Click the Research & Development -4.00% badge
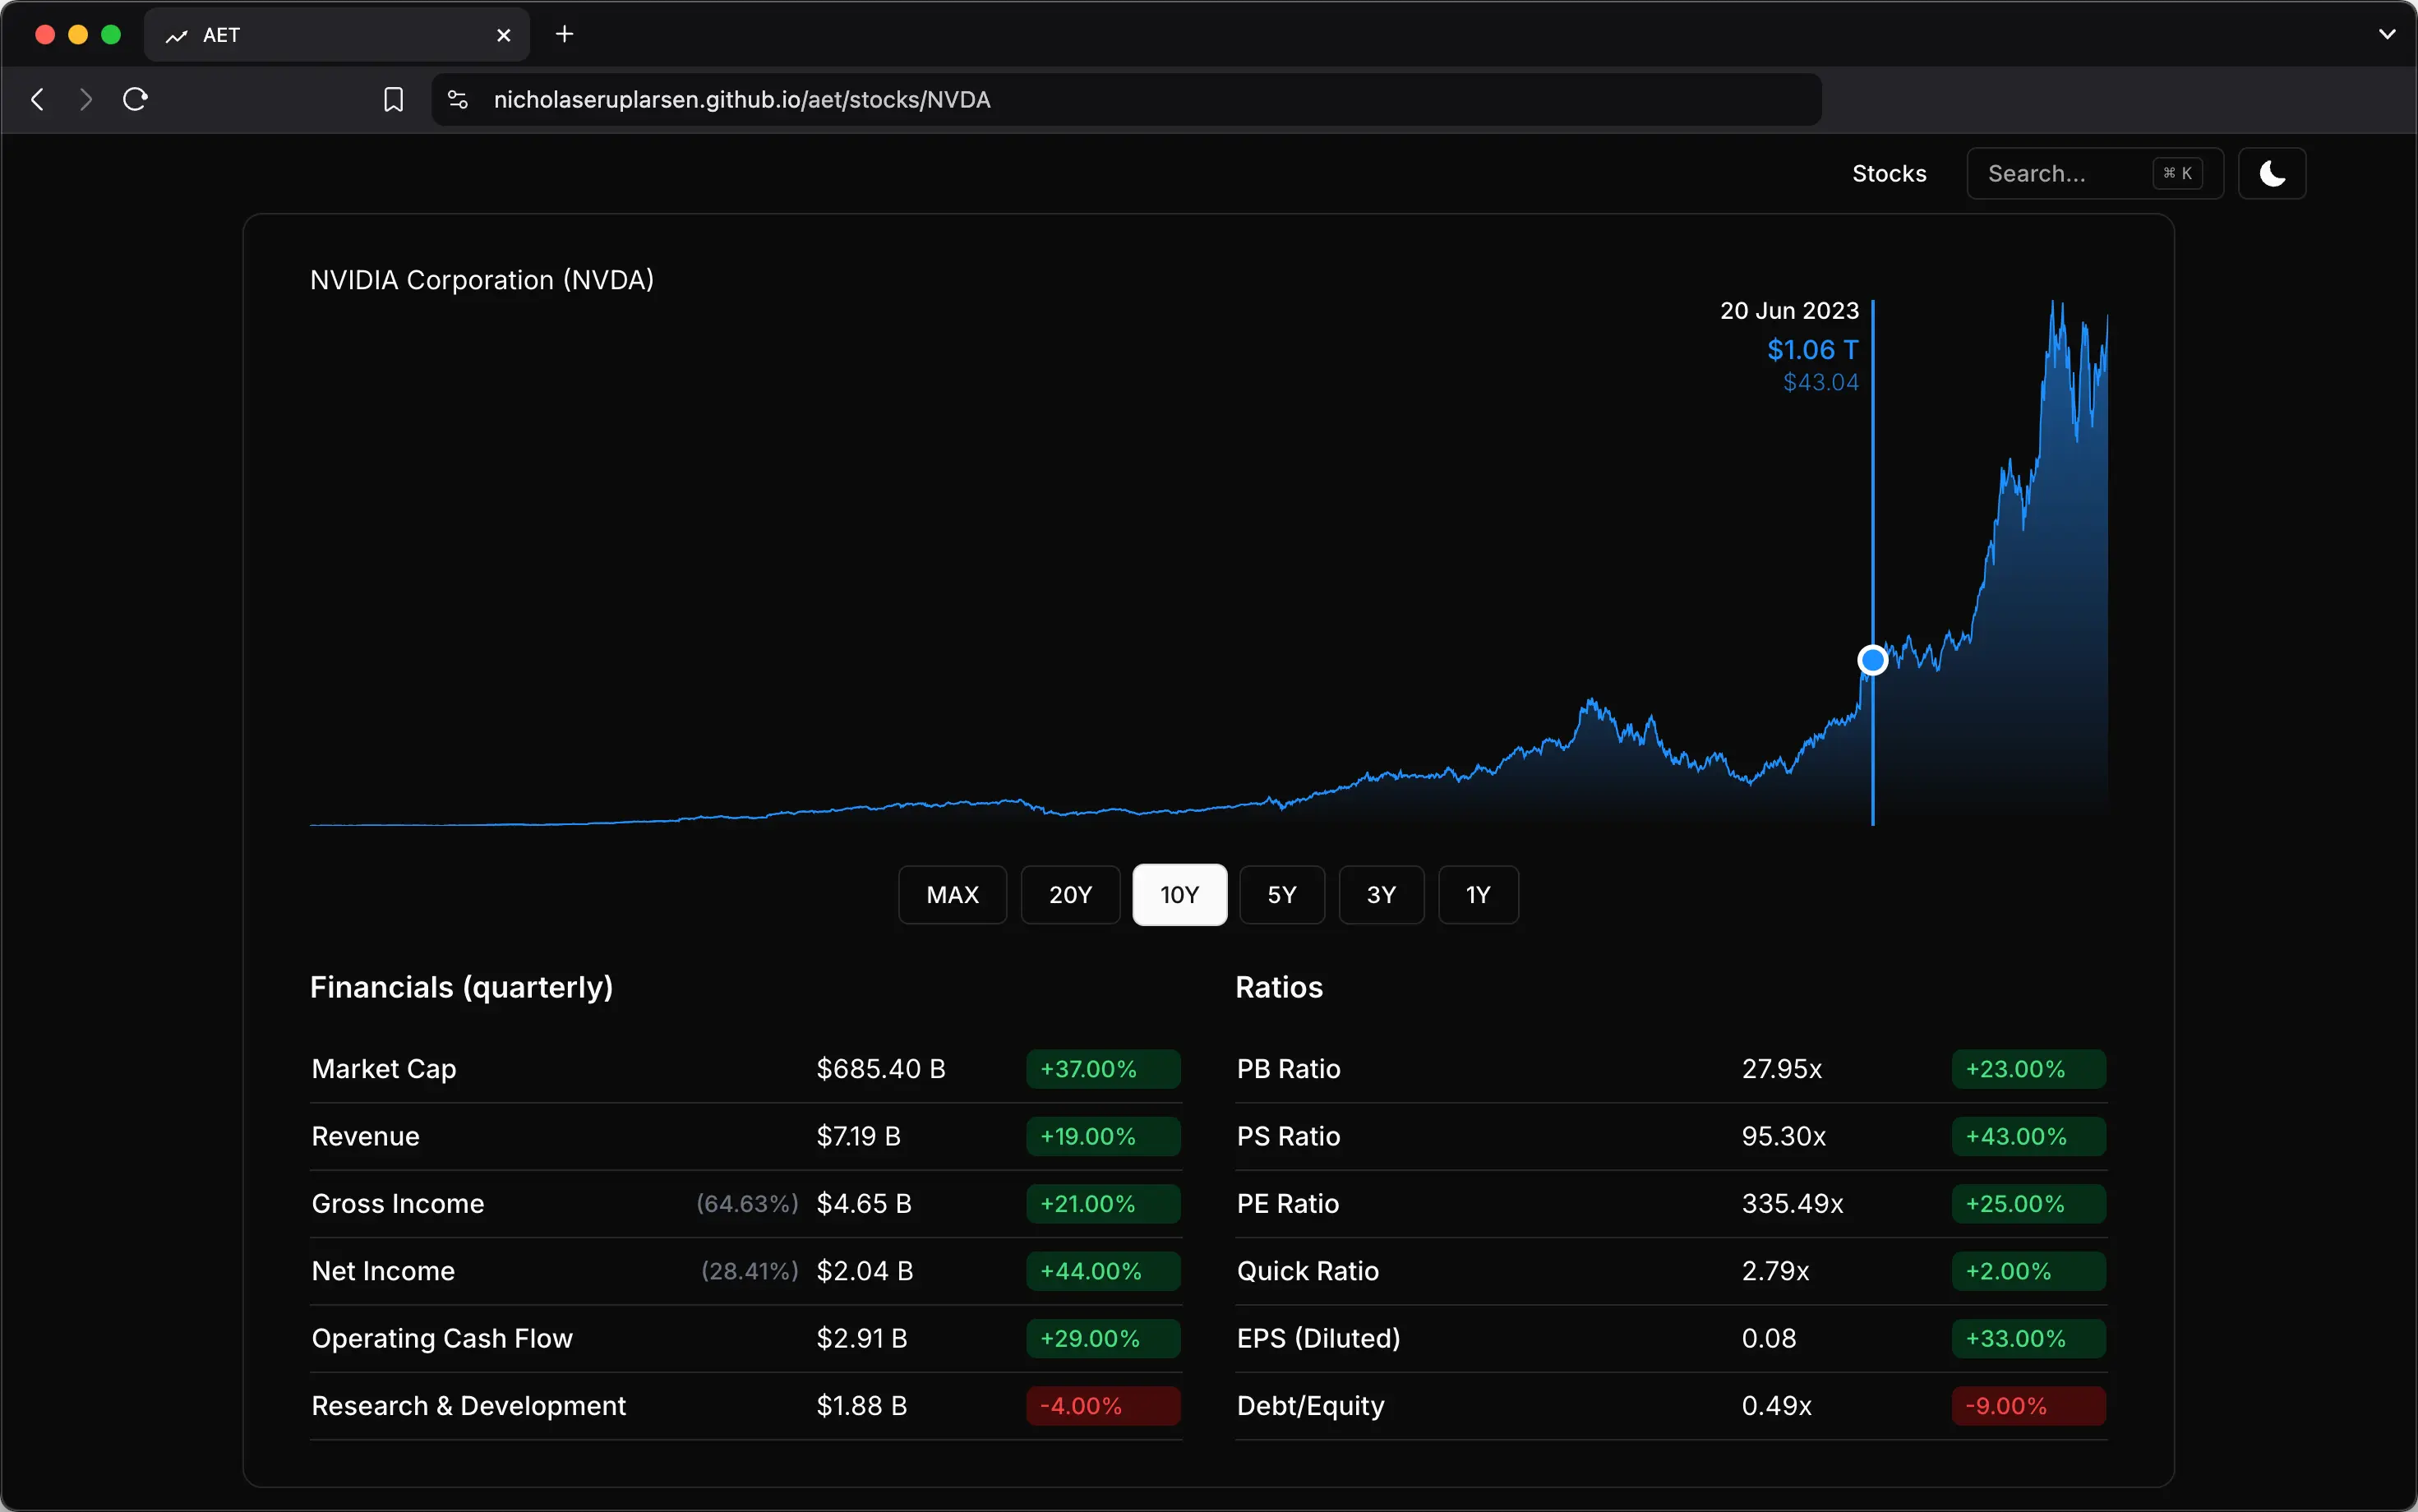 (x=1103, y=1406)
